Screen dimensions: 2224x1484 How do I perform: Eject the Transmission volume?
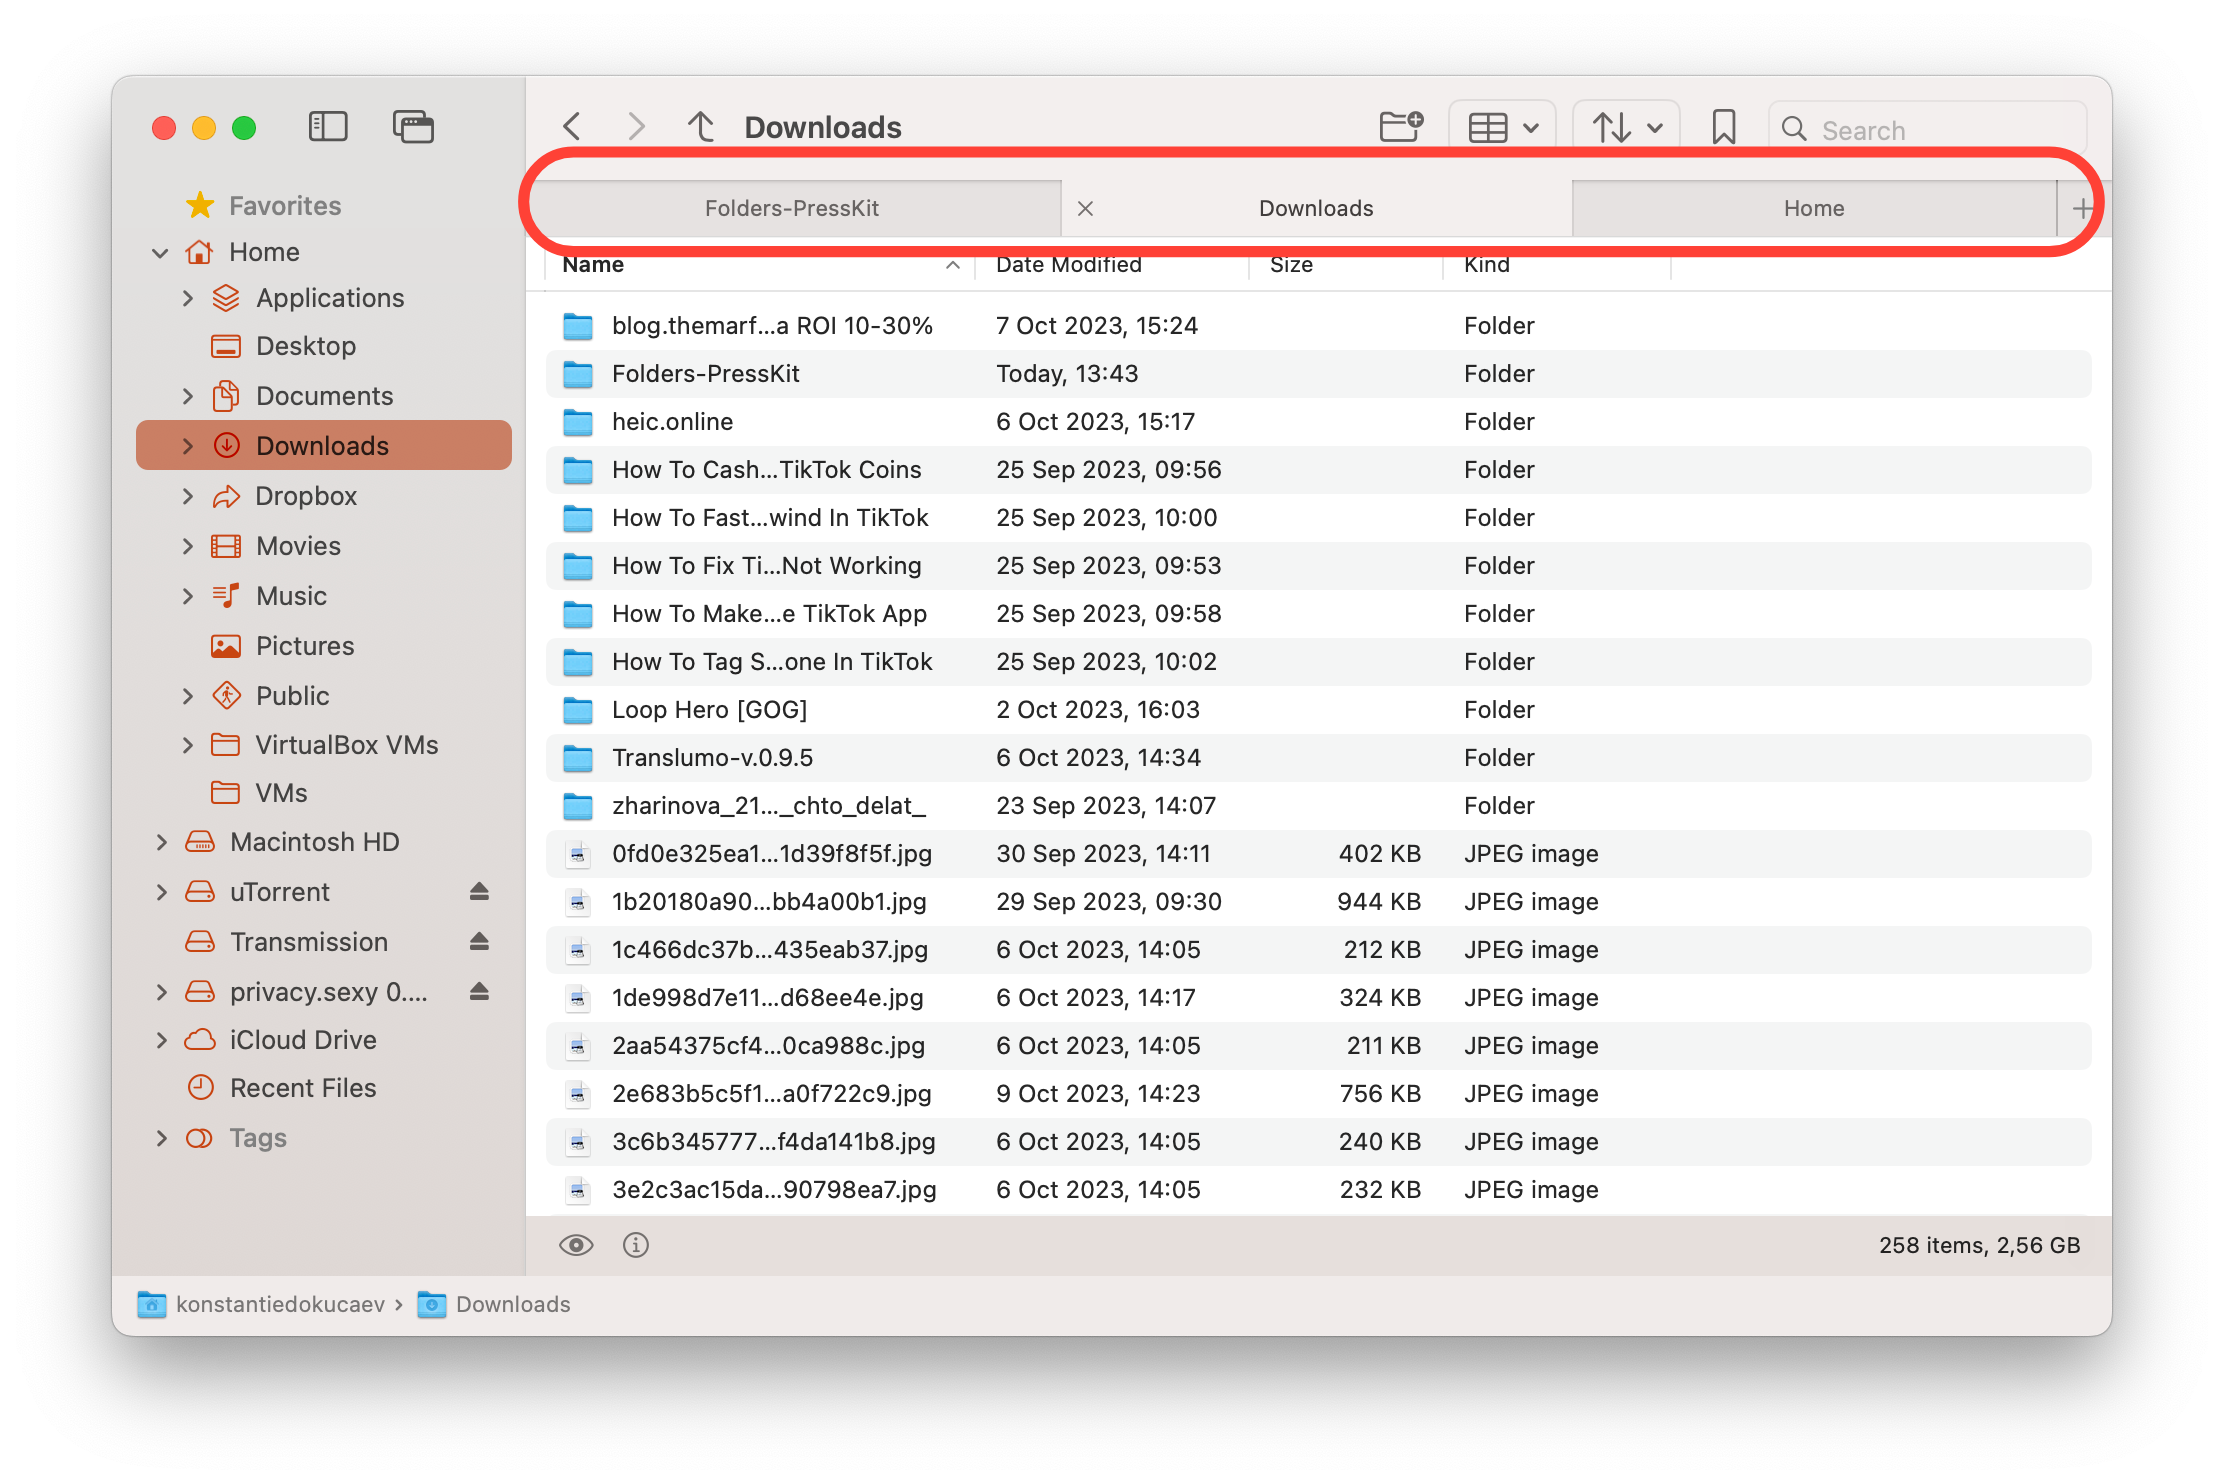click(x=479, y=941)
